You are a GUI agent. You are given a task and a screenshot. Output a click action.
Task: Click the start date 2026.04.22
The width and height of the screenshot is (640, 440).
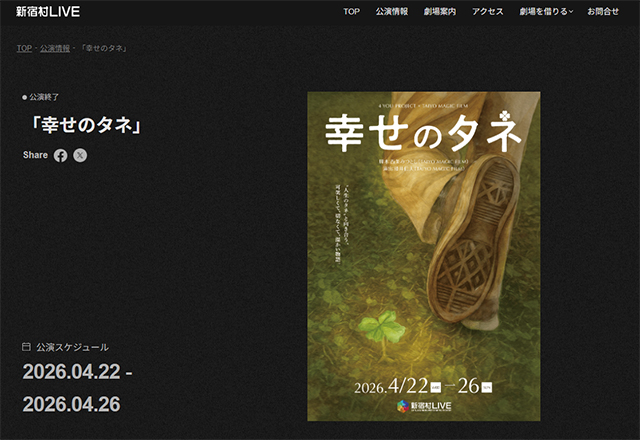click(71, 371)
